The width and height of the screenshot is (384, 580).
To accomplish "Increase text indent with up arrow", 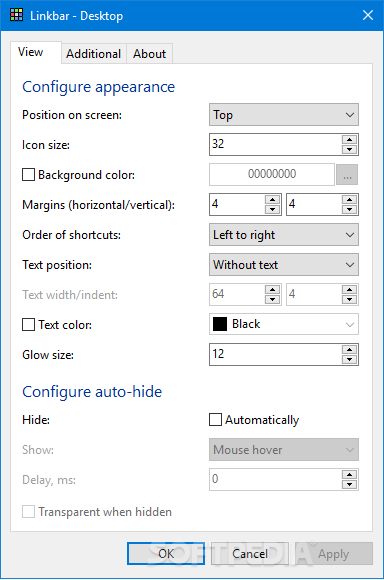I will [349, 290].
